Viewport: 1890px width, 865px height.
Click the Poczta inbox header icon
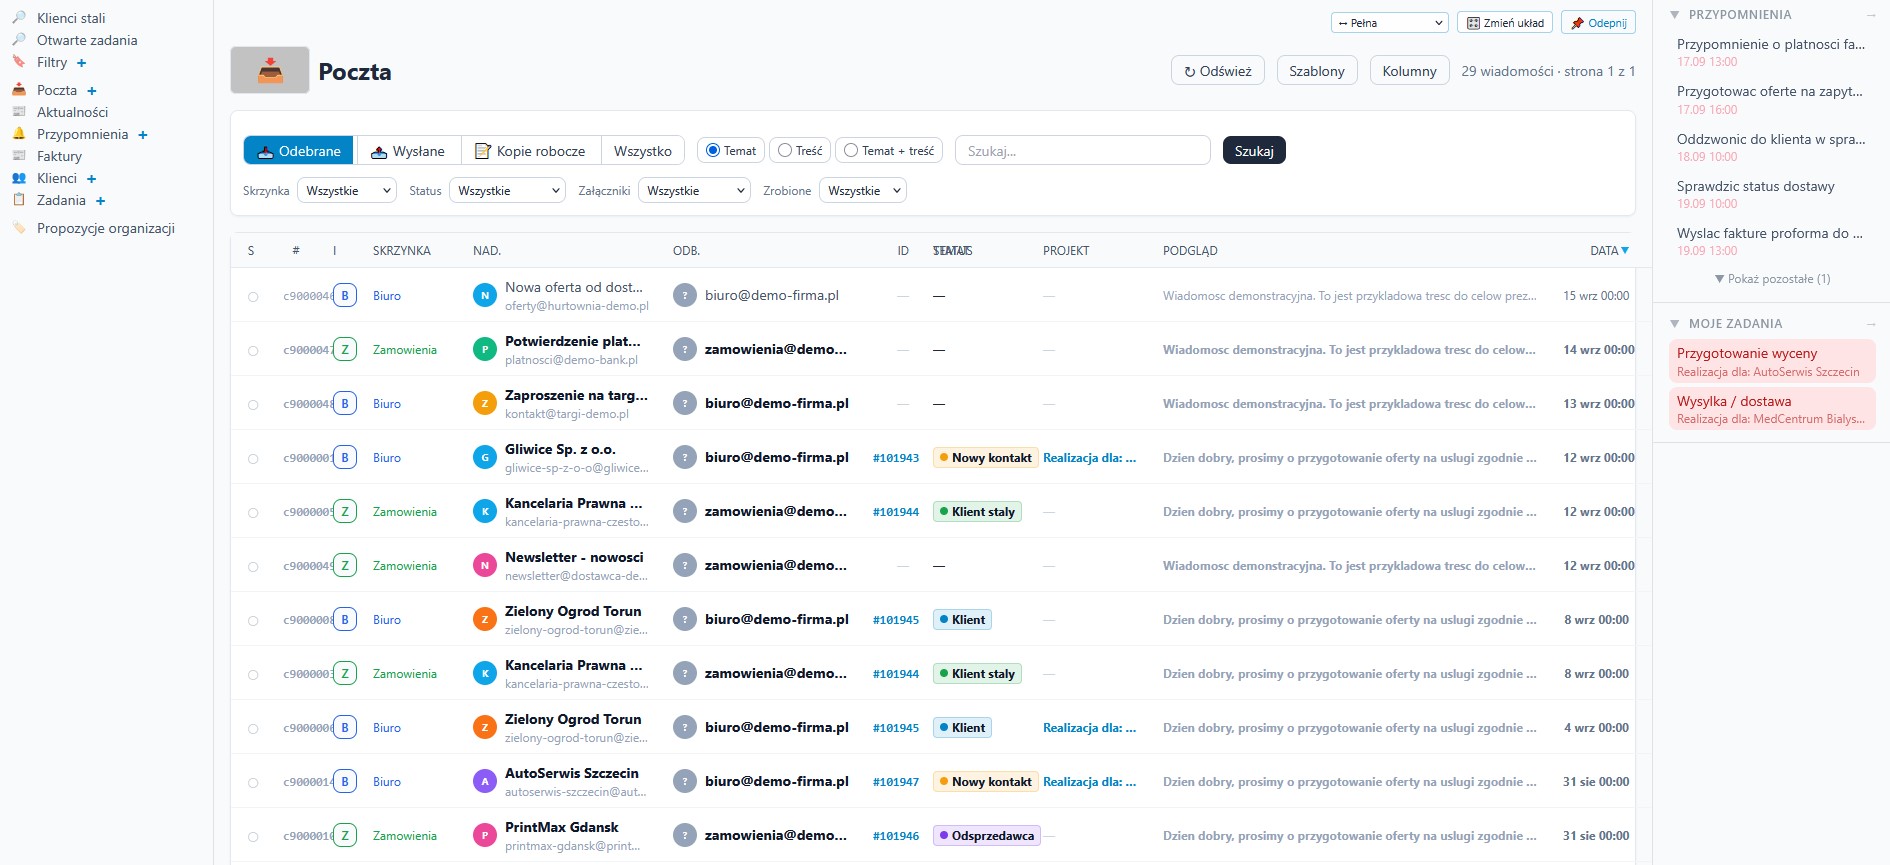click(270, 70)
